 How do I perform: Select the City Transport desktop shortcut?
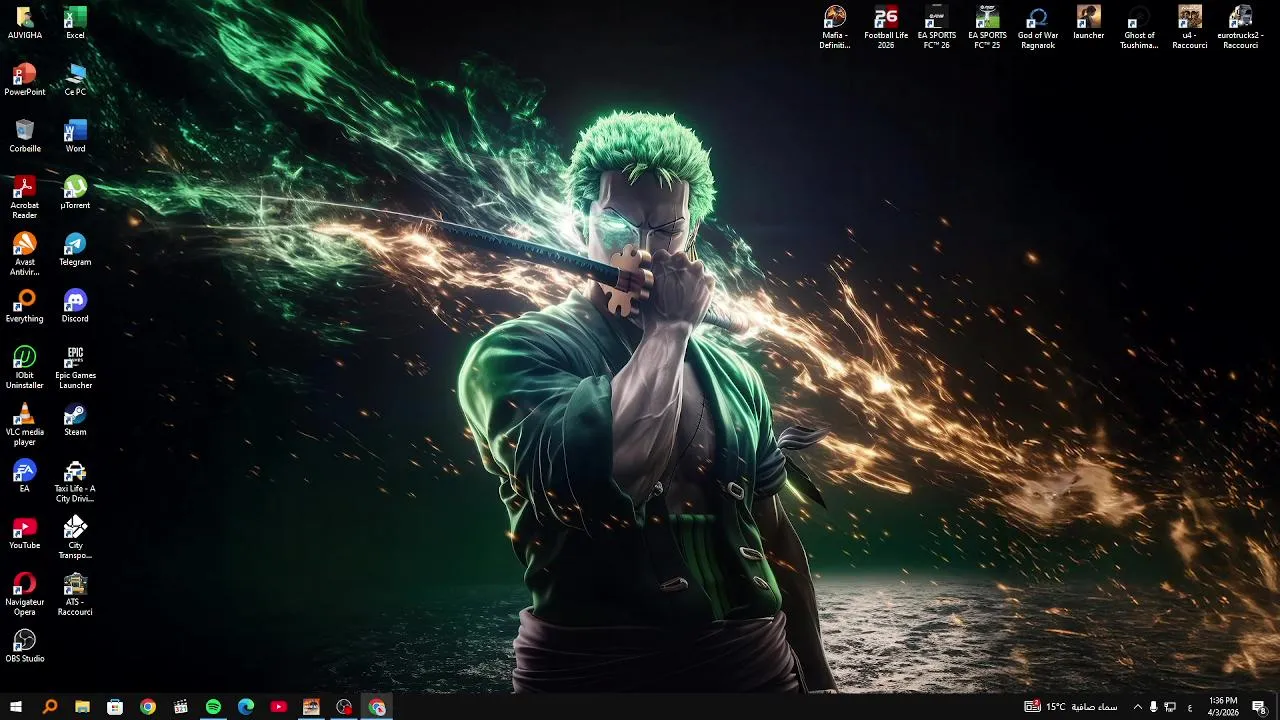(x=75, y=539)
